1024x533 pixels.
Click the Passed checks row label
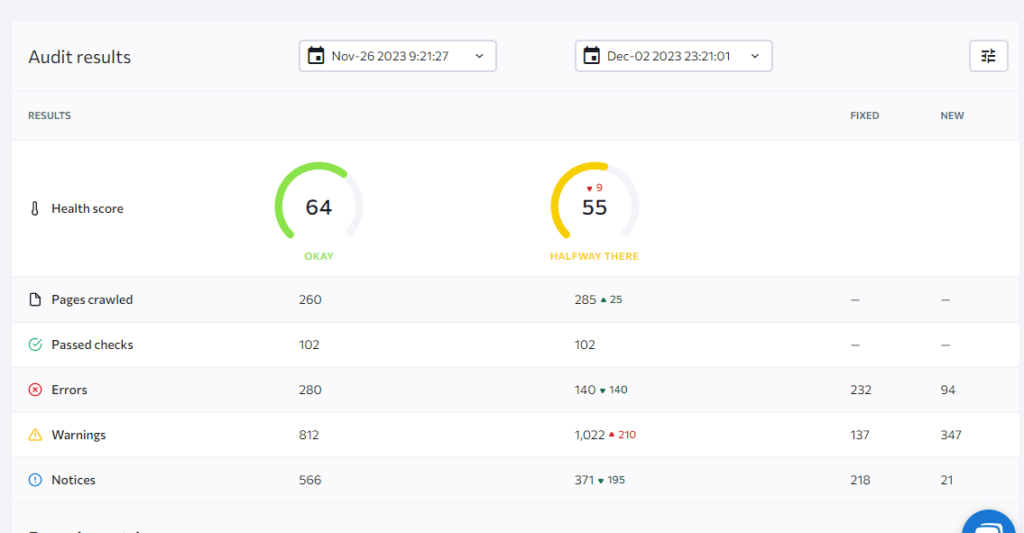92,344
